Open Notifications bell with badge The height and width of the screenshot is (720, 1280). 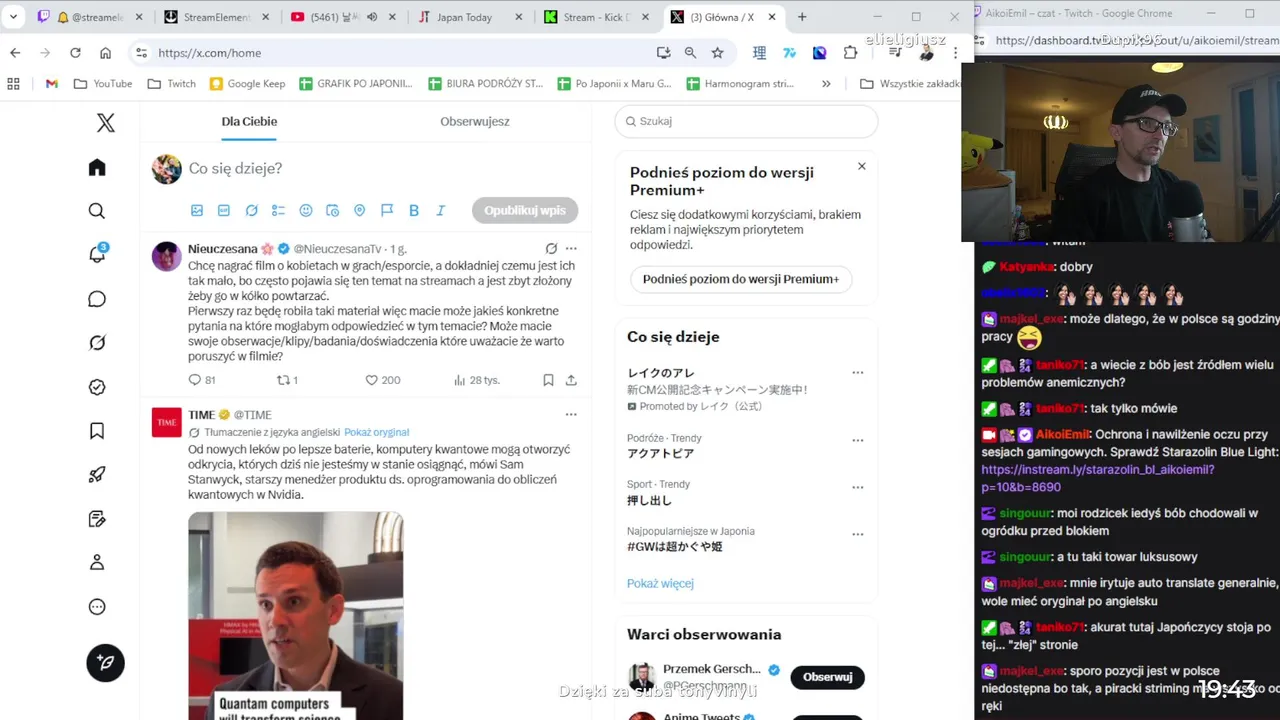coord(97,254)
